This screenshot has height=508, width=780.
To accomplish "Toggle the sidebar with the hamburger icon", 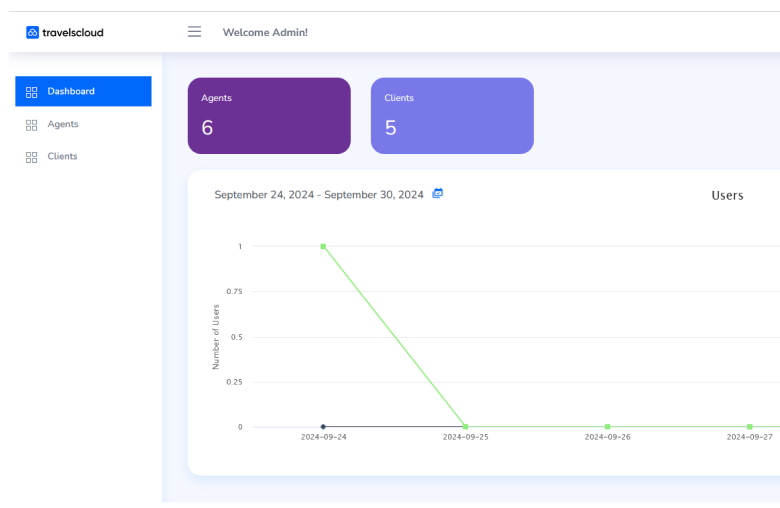I will coord(195,32).
